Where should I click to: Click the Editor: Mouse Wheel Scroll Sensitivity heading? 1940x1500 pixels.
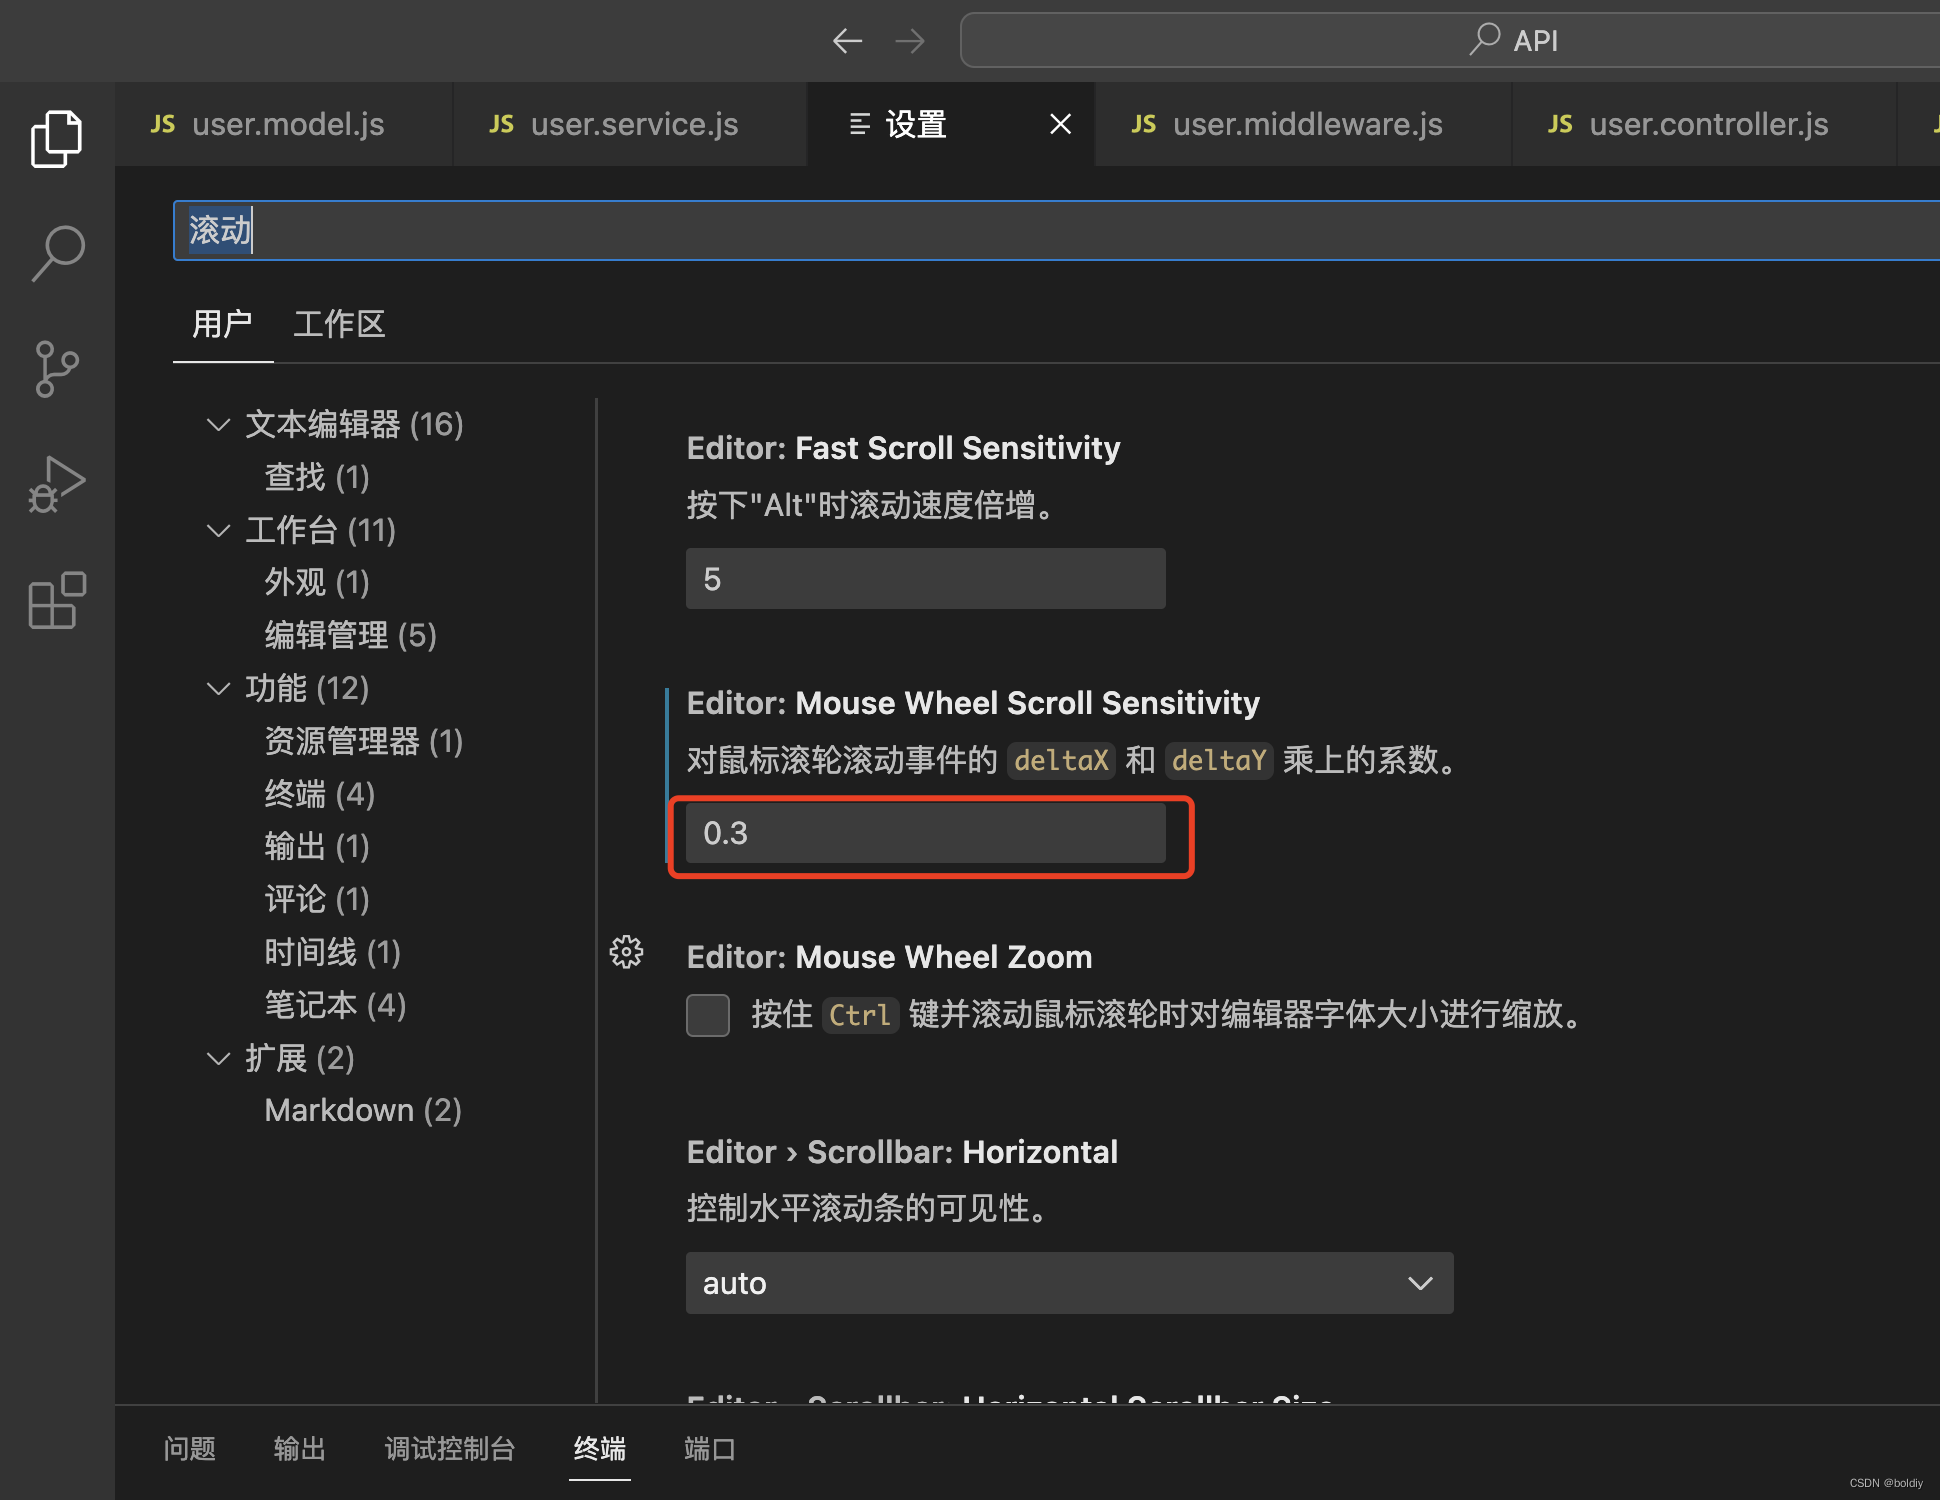coord(973,703)
